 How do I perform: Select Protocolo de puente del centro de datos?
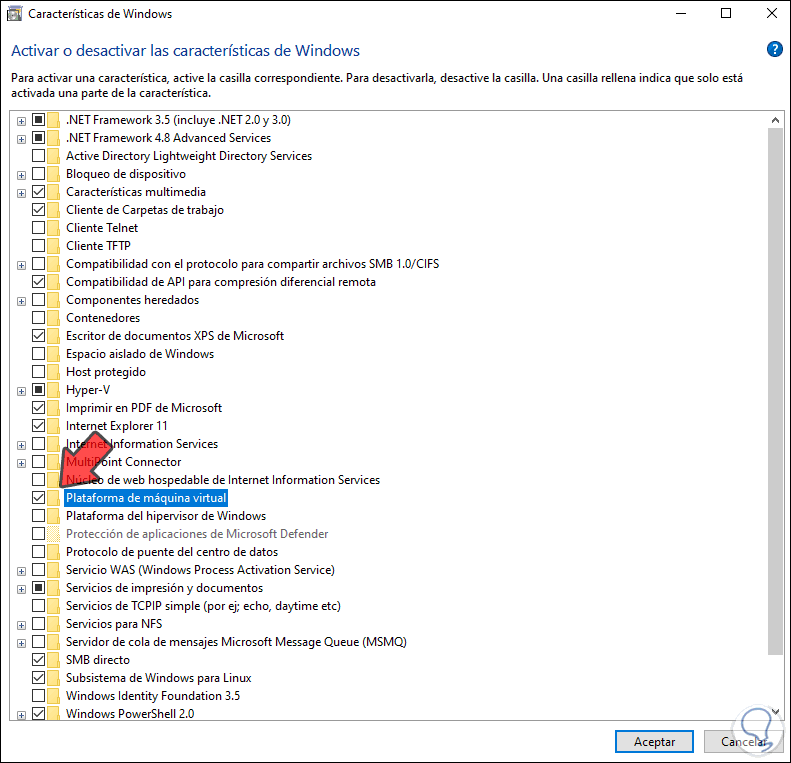(x=172, y=552)
